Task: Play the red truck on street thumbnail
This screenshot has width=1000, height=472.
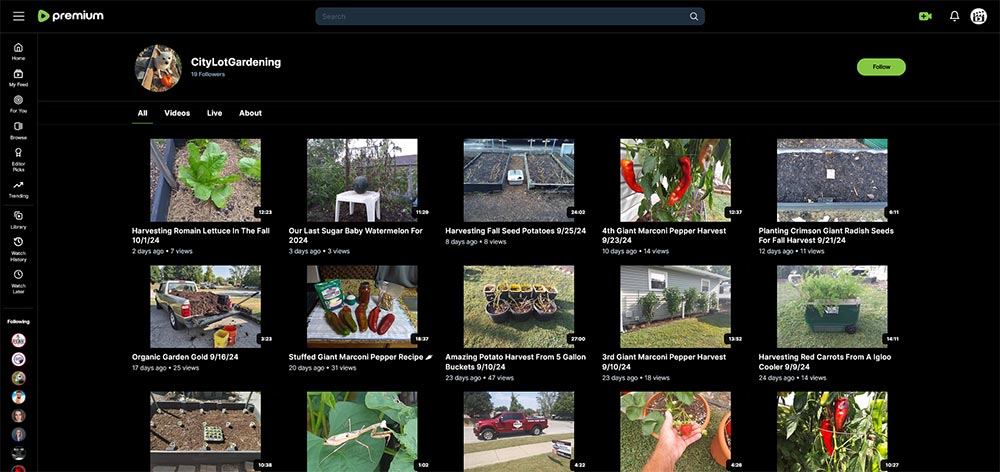Action: [x=518, y=432]
